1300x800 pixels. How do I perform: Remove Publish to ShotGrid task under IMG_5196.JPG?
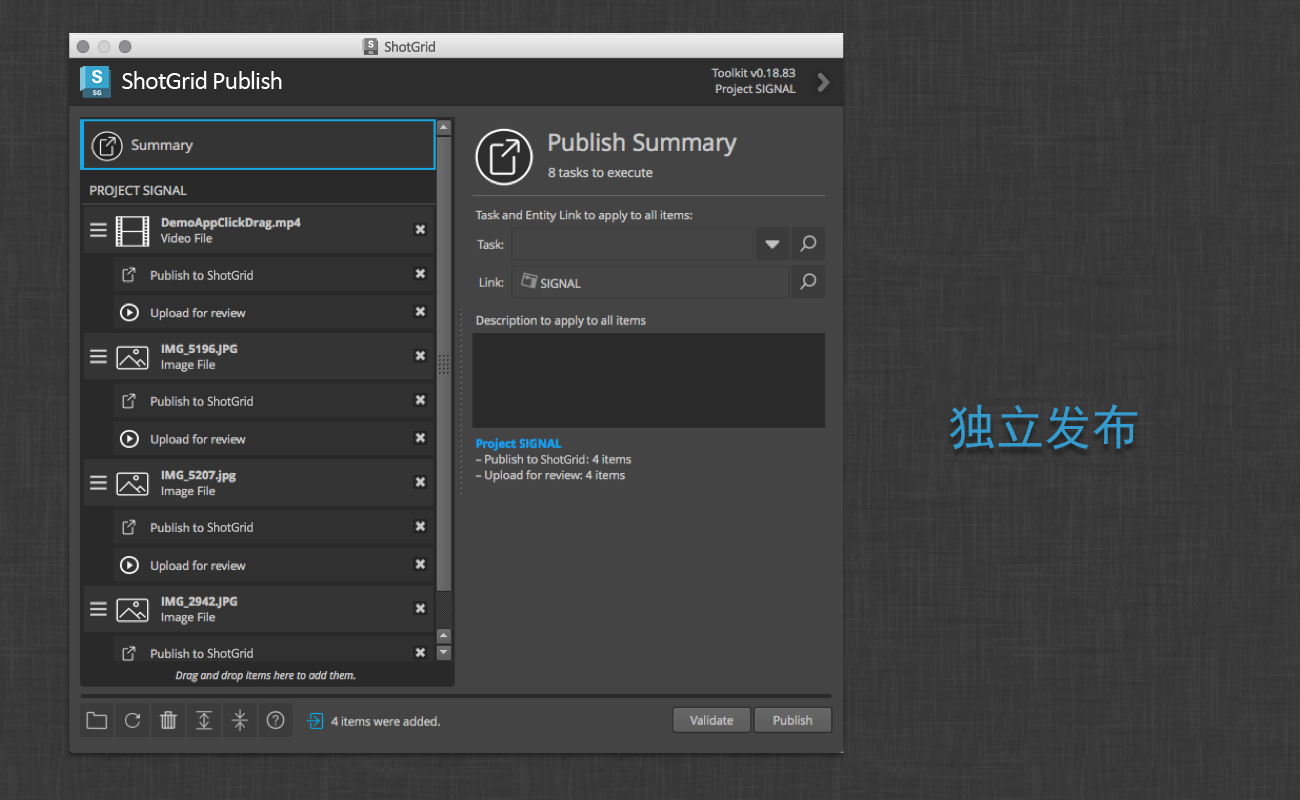[x=420, y=400]
